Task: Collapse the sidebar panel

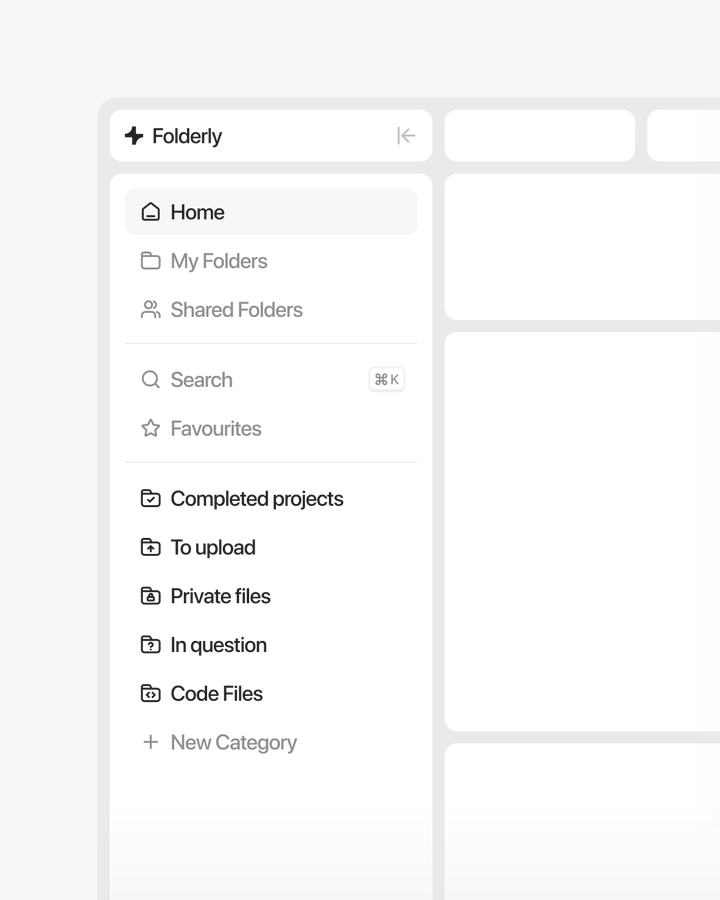Action: pyautogui.click(x=406, y=136)
